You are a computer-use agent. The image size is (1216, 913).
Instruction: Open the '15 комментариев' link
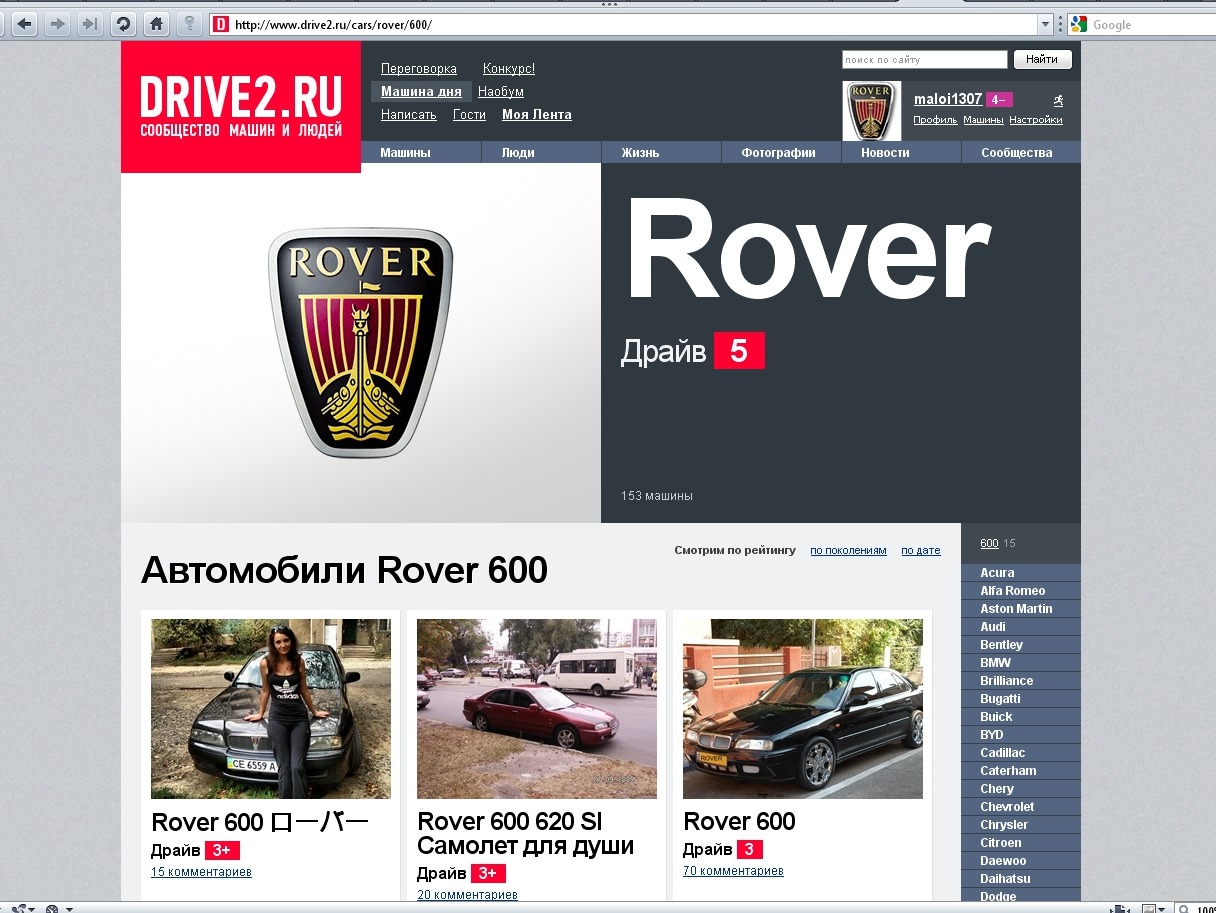(x=201, y=872)
